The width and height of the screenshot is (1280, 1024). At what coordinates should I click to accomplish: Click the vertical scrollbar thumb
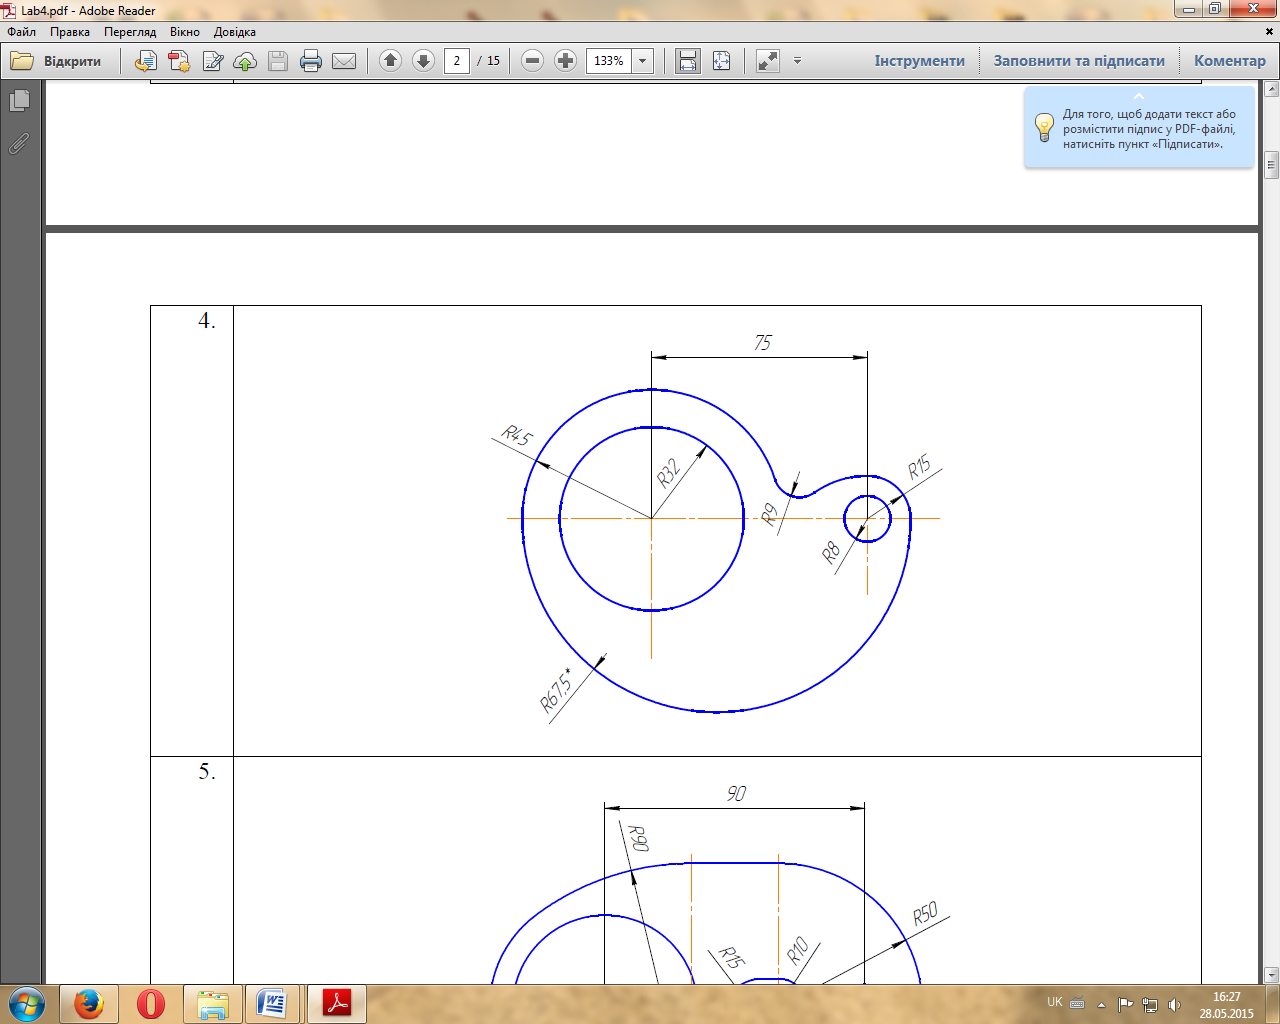click(x=1272, y=164)
